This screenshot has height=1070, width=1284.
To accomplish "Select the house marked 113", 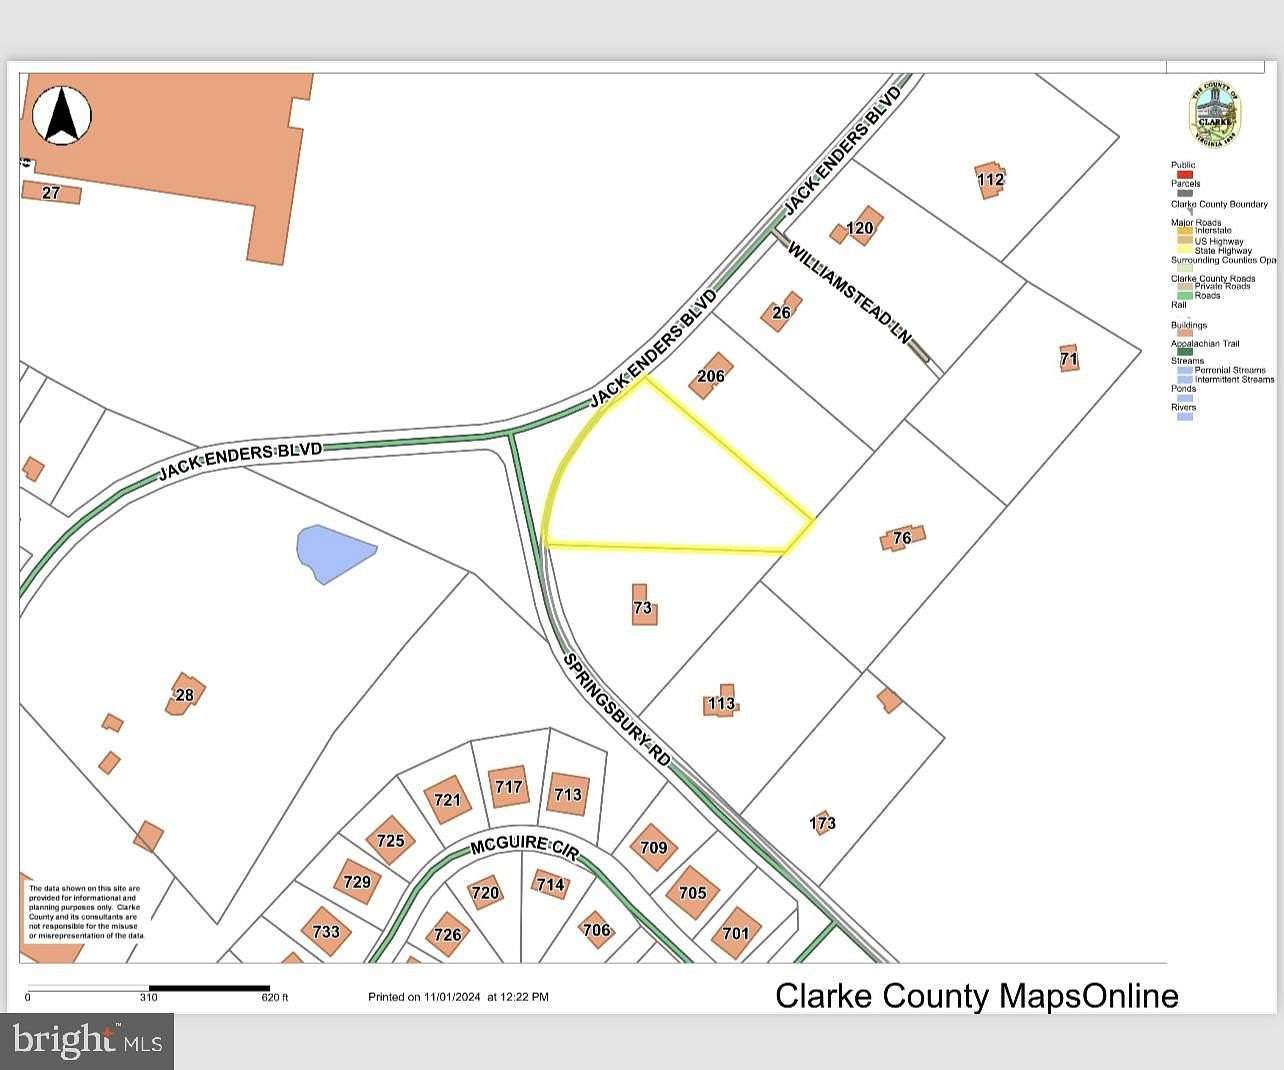I will coord(721,703).
